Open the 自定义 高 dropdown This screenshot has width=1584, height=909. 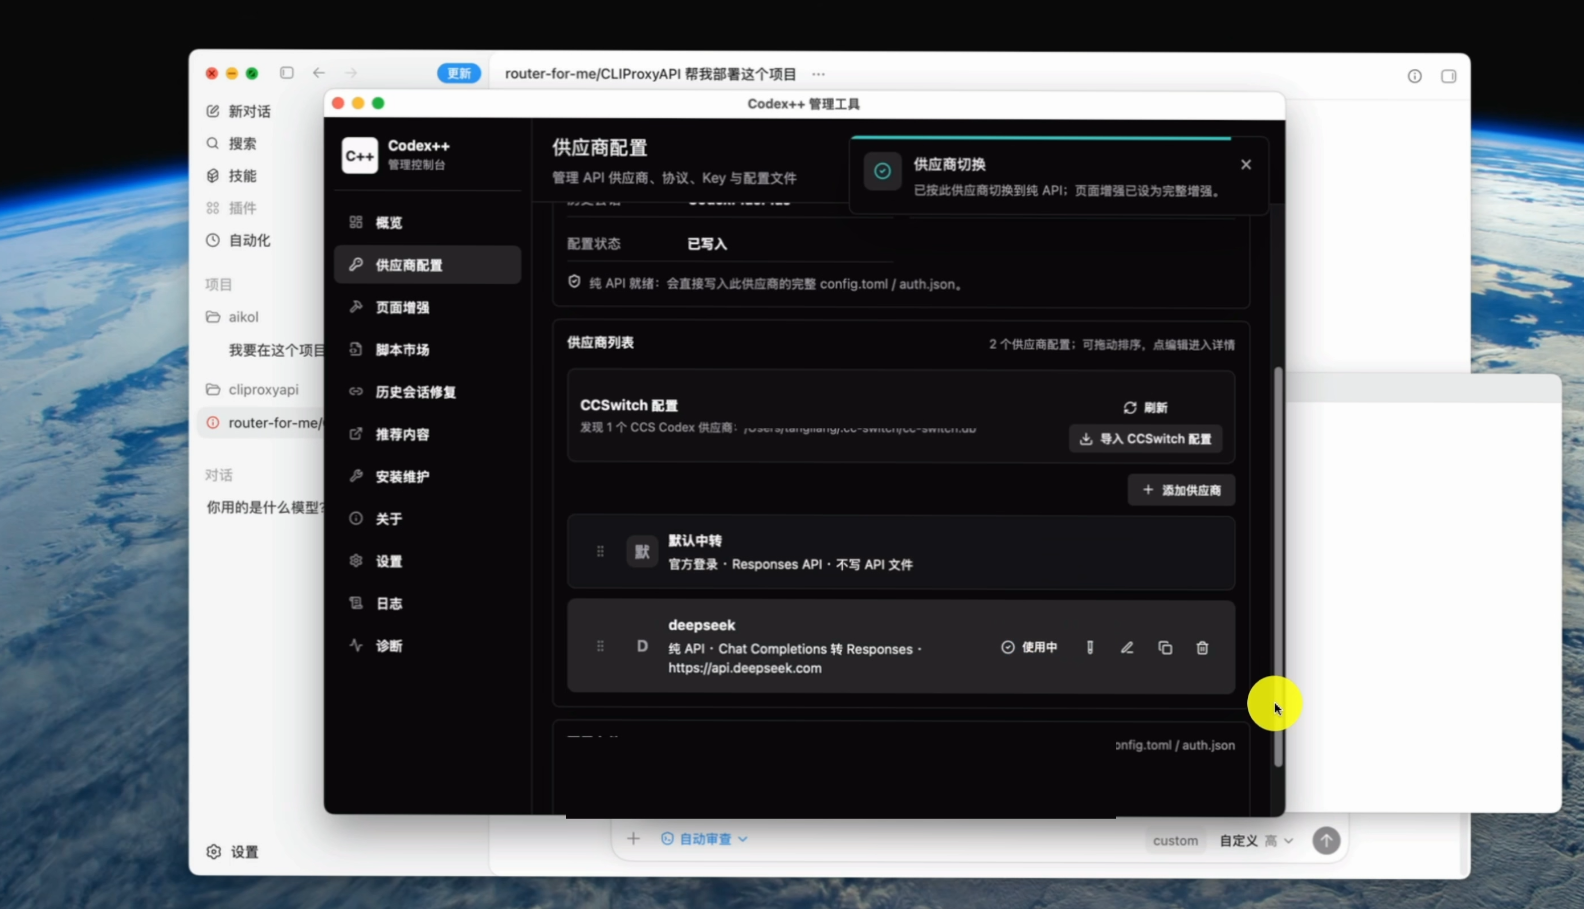[1256, 841]
